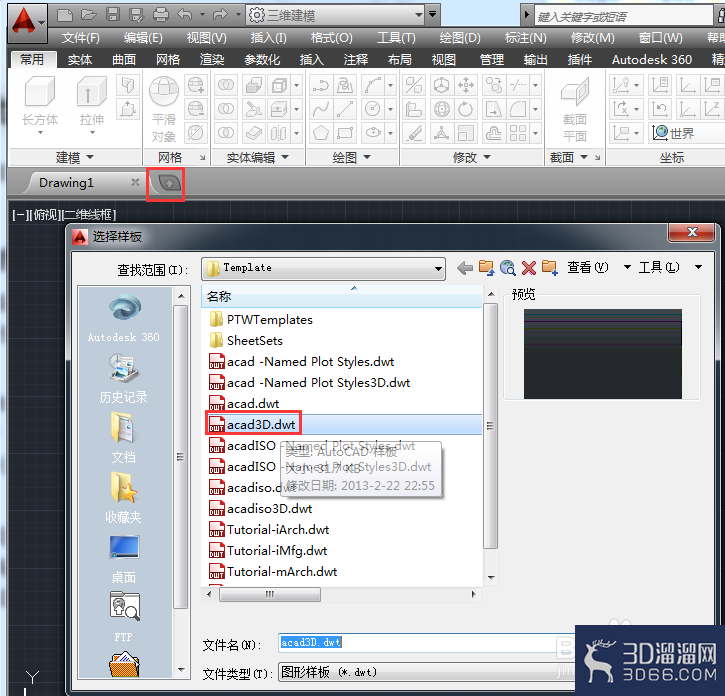Select acad -Named Plot Styles.dwt
Viewport: 725px width, 696px height.
click(301, 362)
